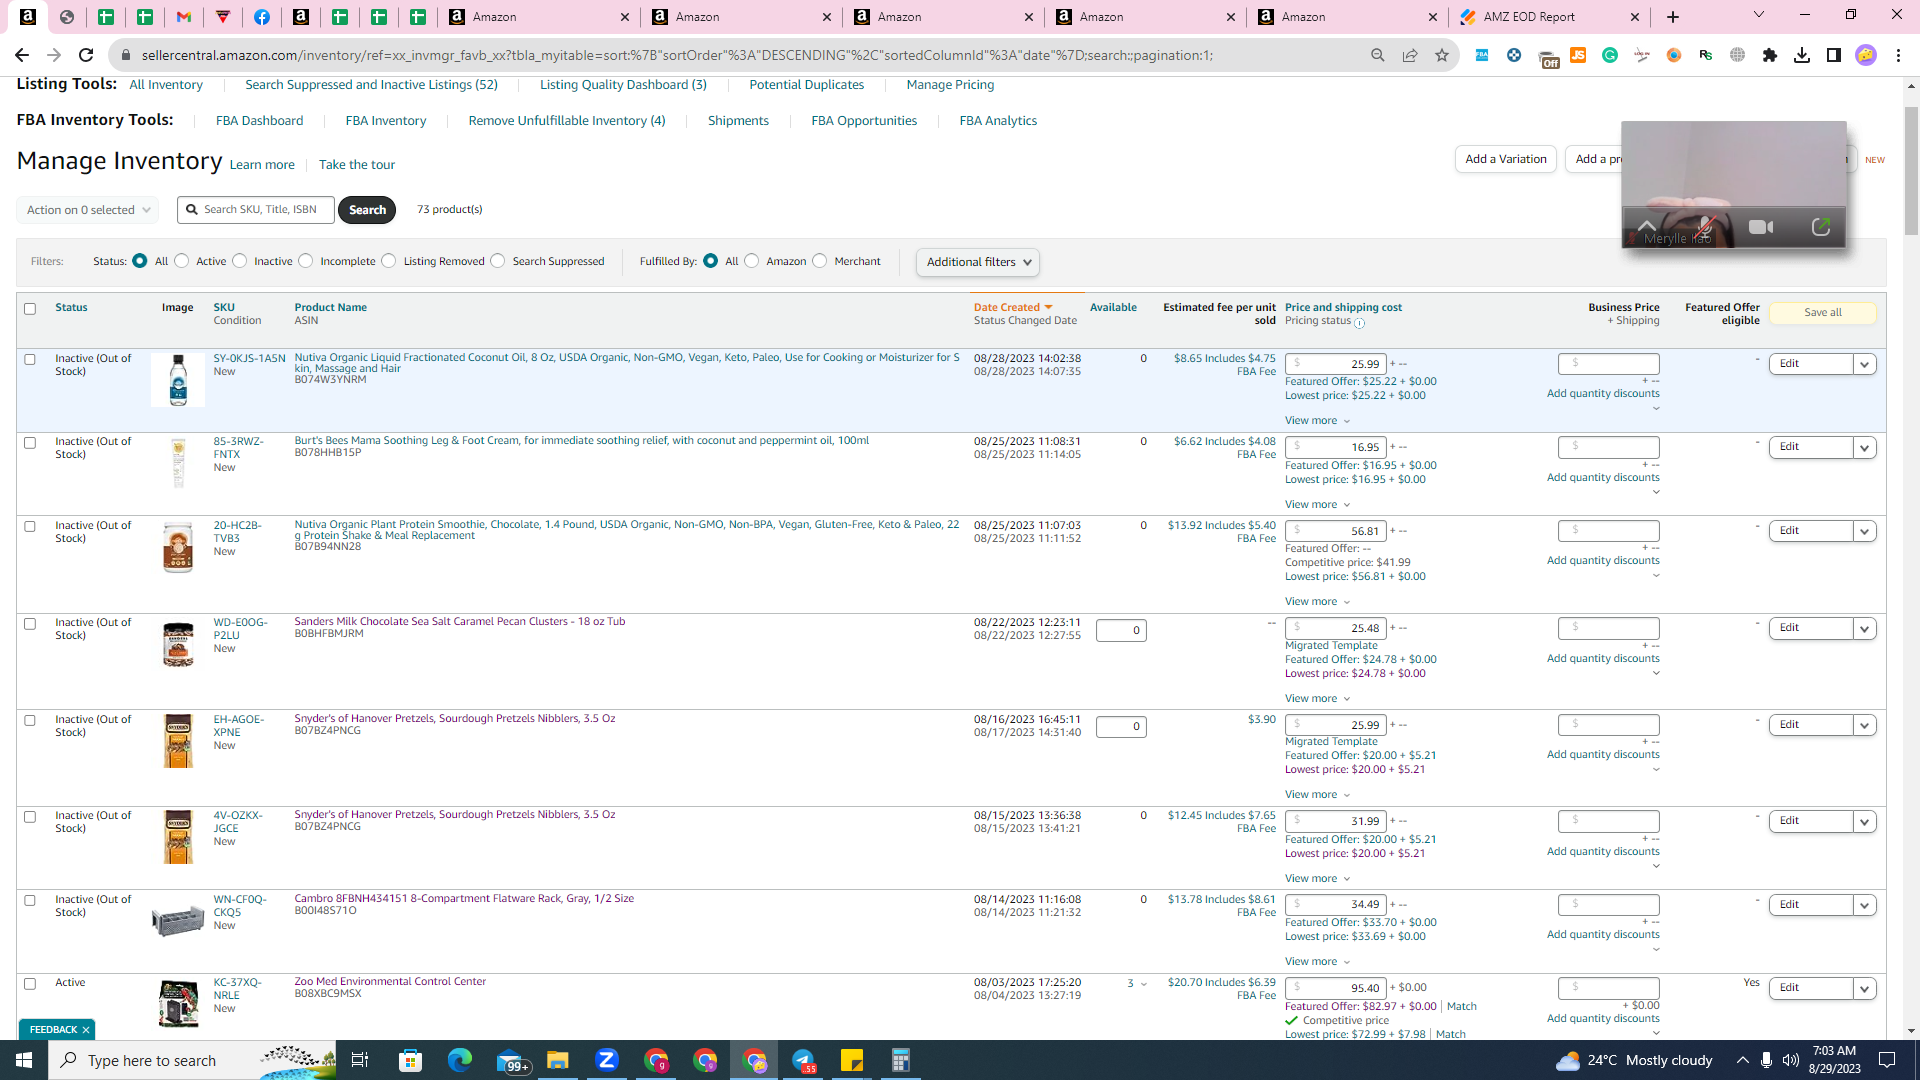Open Edit dropdown arrow for Zoo Med row

tap(1864, 989)
